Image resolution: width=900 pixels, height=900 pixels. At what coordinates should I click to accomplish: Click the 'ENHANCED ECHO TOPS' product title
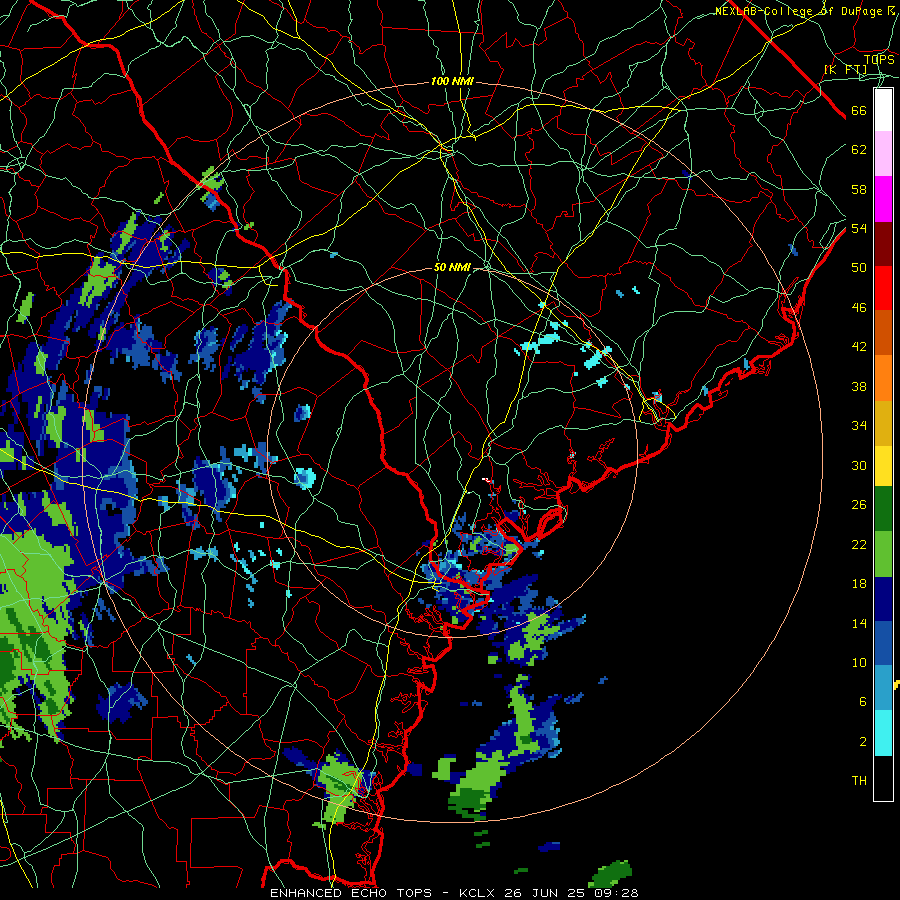[351, 893]
